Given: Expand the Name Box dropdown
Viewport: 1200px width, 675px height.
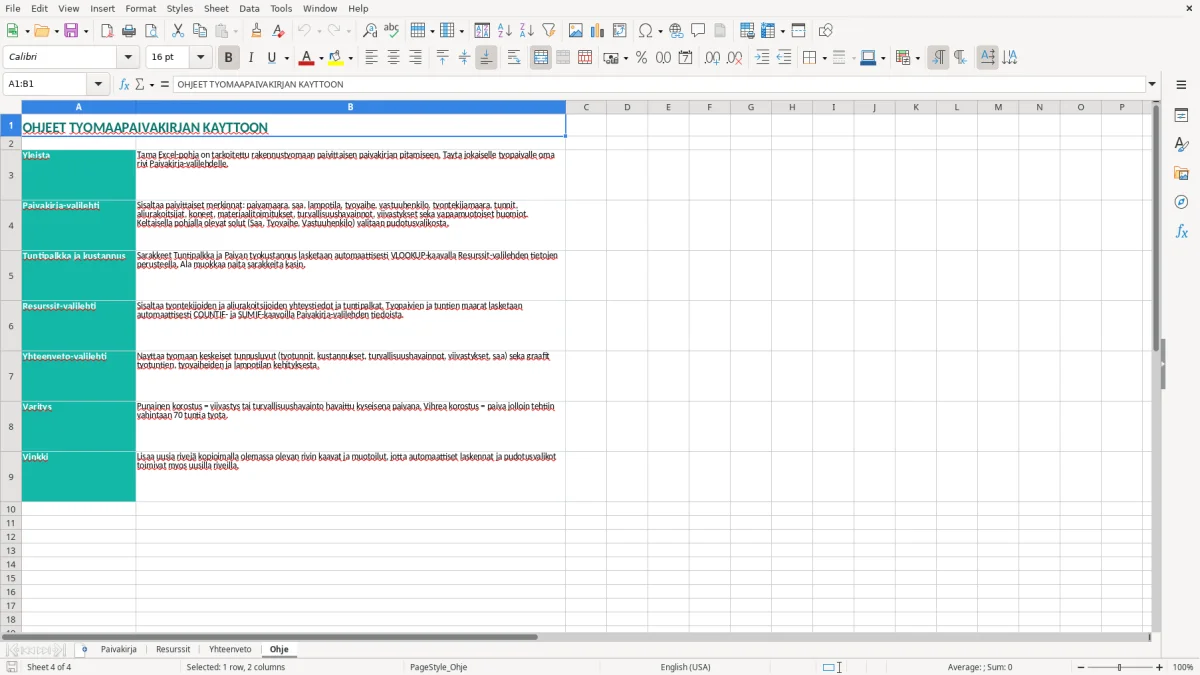Looking at the screenshot, I should tap(98, 84).
